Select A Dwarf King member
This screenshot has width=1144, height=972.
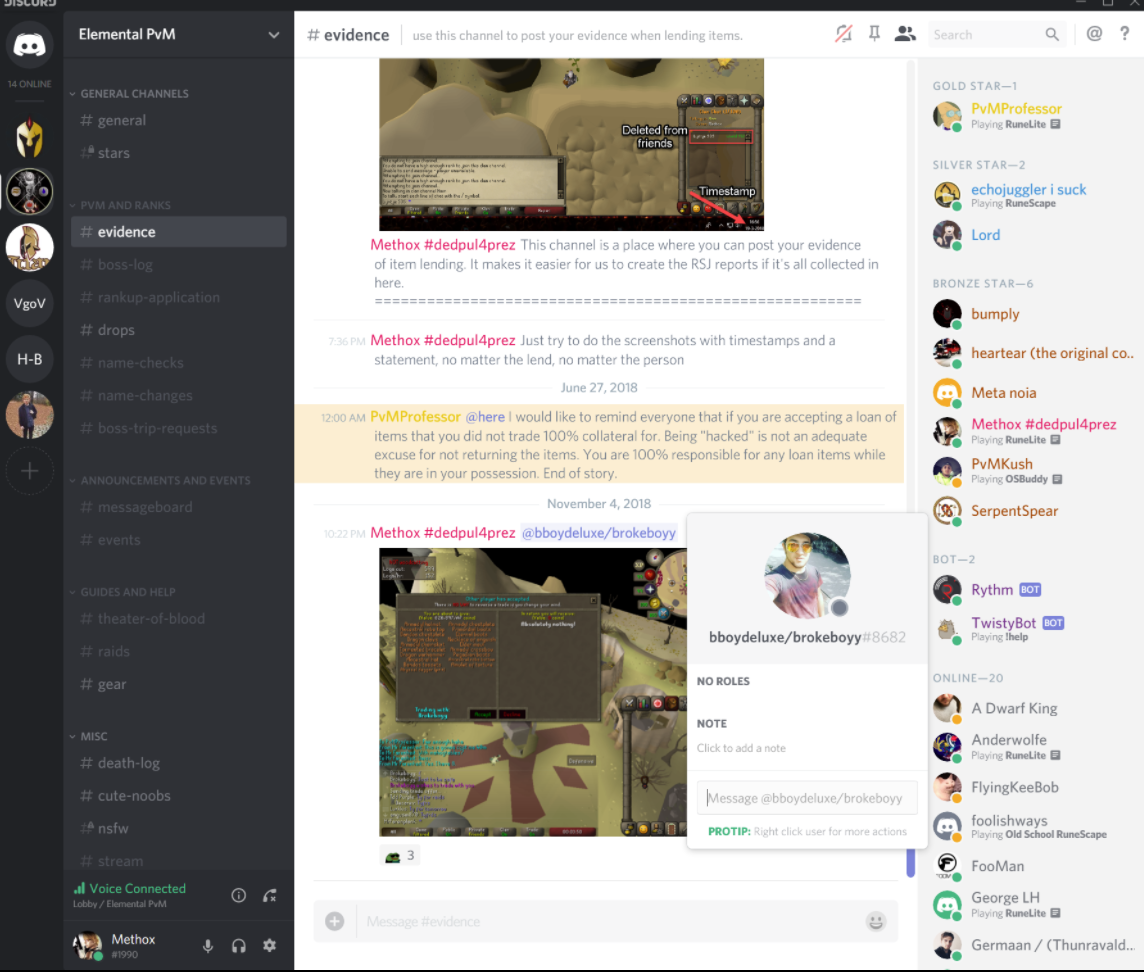click(1032, 708)
